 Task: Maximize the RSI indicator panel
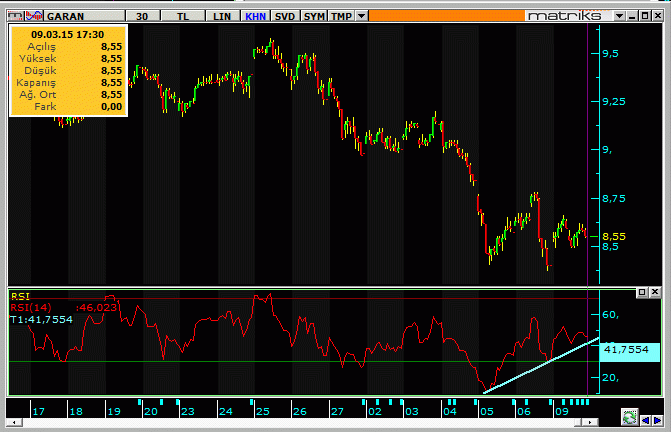pos(641,292)
